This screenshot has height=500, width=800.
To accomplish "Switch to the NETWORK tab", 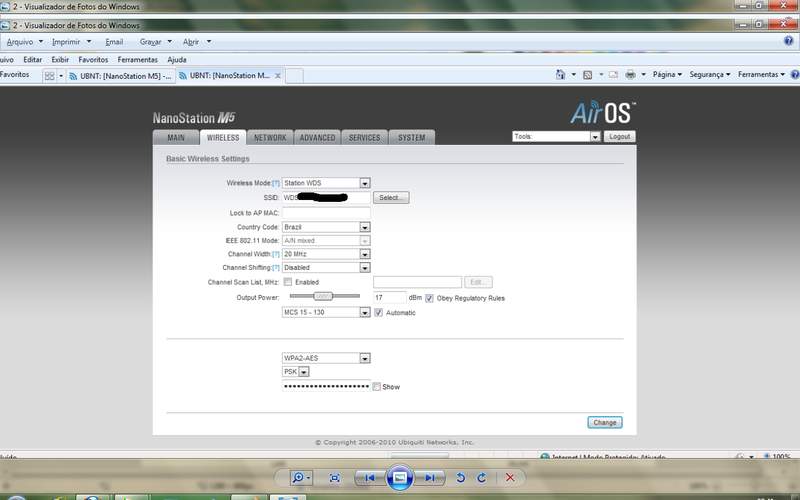I will 270,138.
